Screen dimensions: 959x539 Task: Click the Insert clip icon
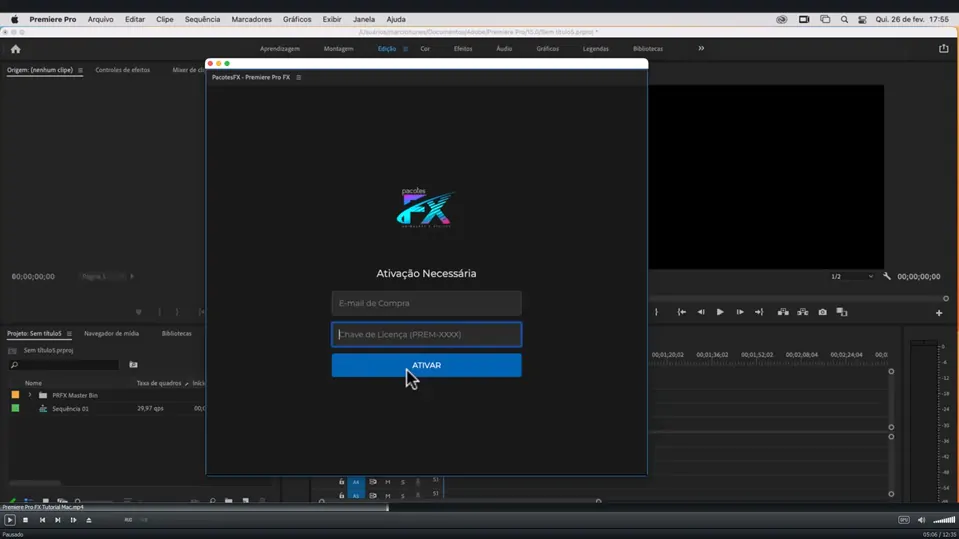coord(783,312)
